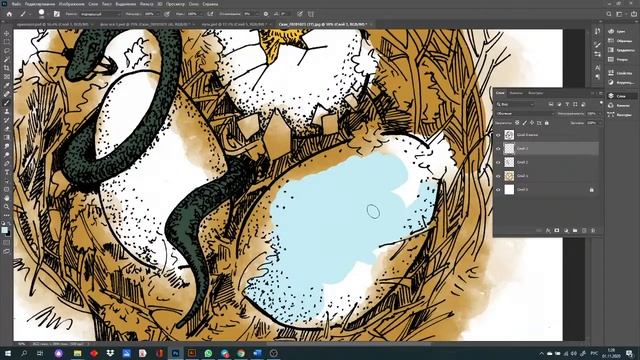Select the Crop tool
640x360 pixels.
pyautogui.click(x=7, y=68)
